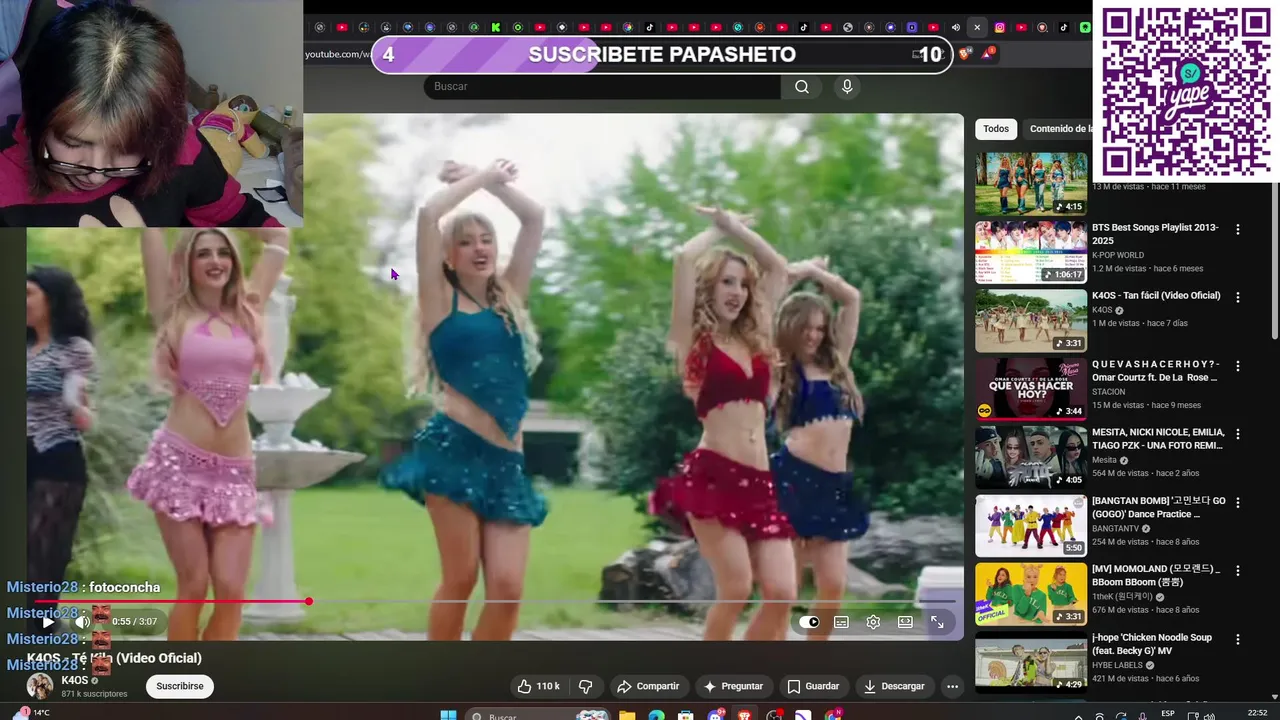Open the HYBE LABELS channel link

1119,665
